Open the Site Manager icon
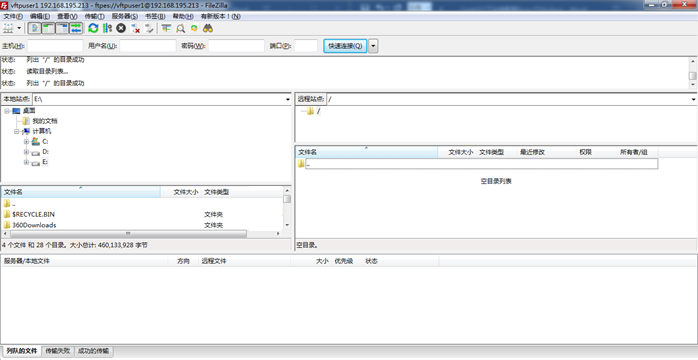Screen dimensions: 698x360 coord(8,28)
